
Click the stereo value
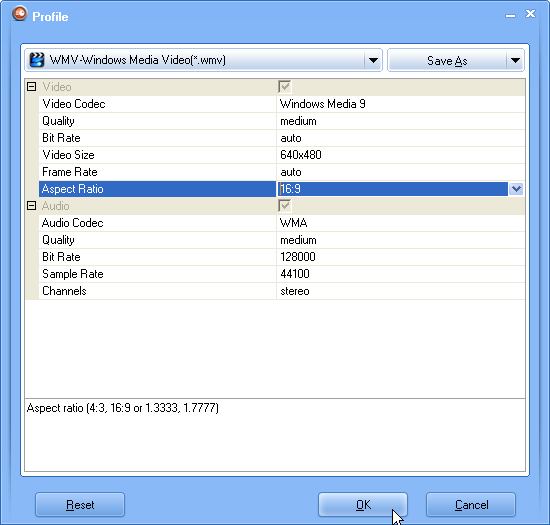pos(295,291)
